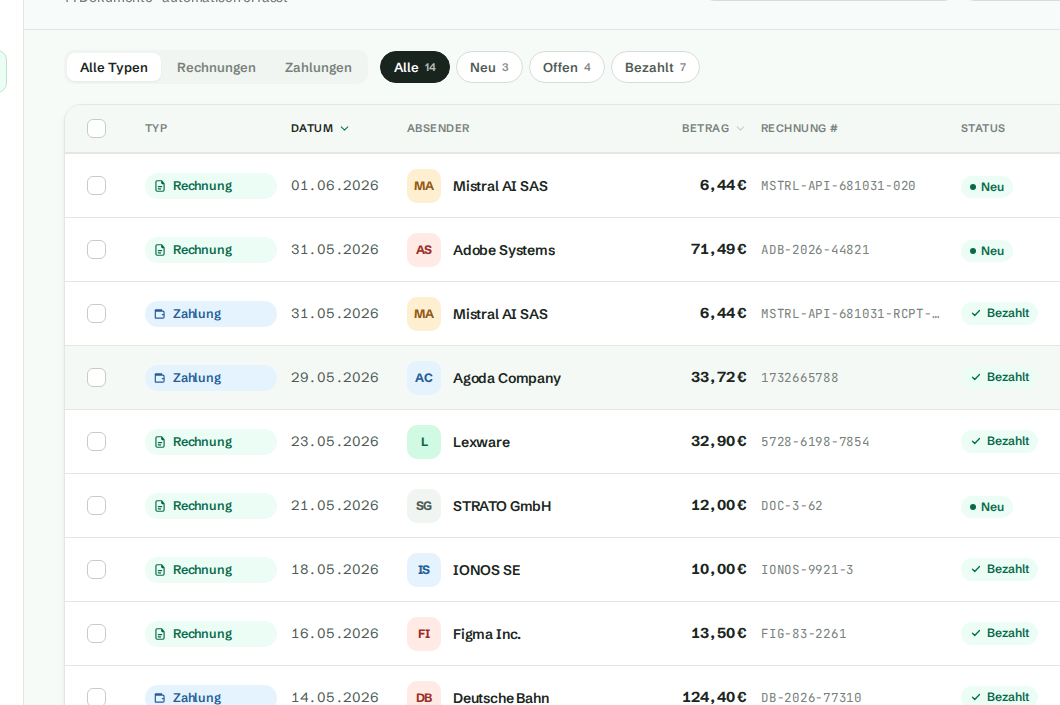
Task: Click the DB avatar for Deutsche Bahn
Action: click(424, 695)
